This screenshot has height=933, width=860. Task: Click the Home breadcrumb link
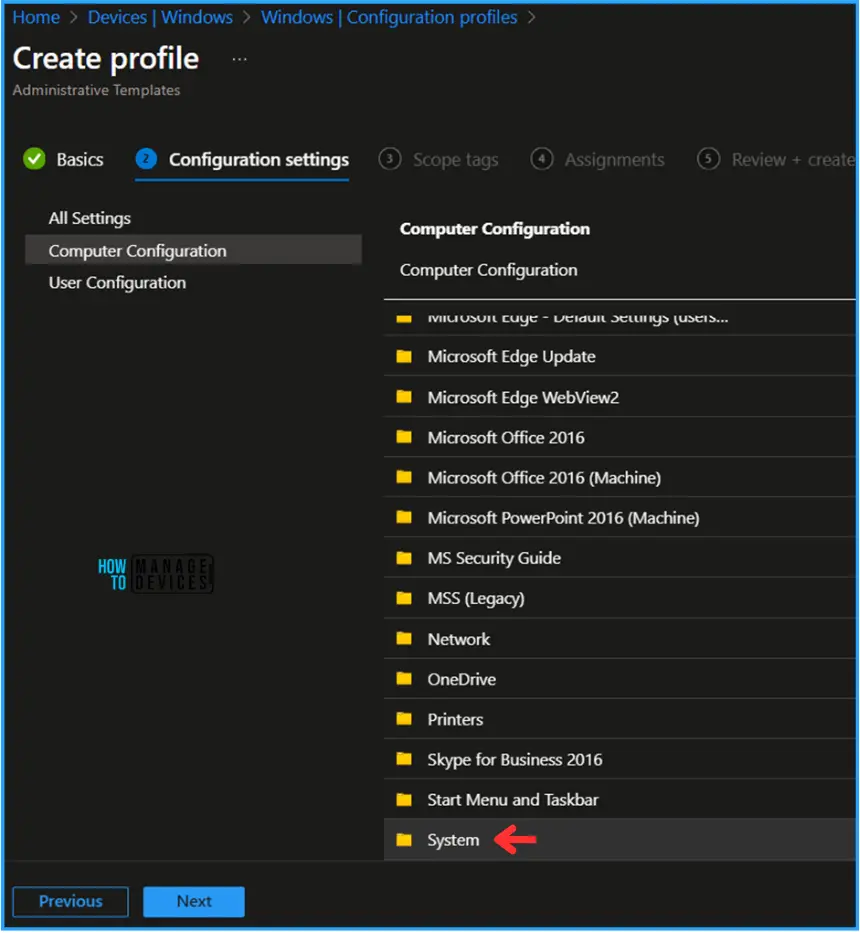36,17
